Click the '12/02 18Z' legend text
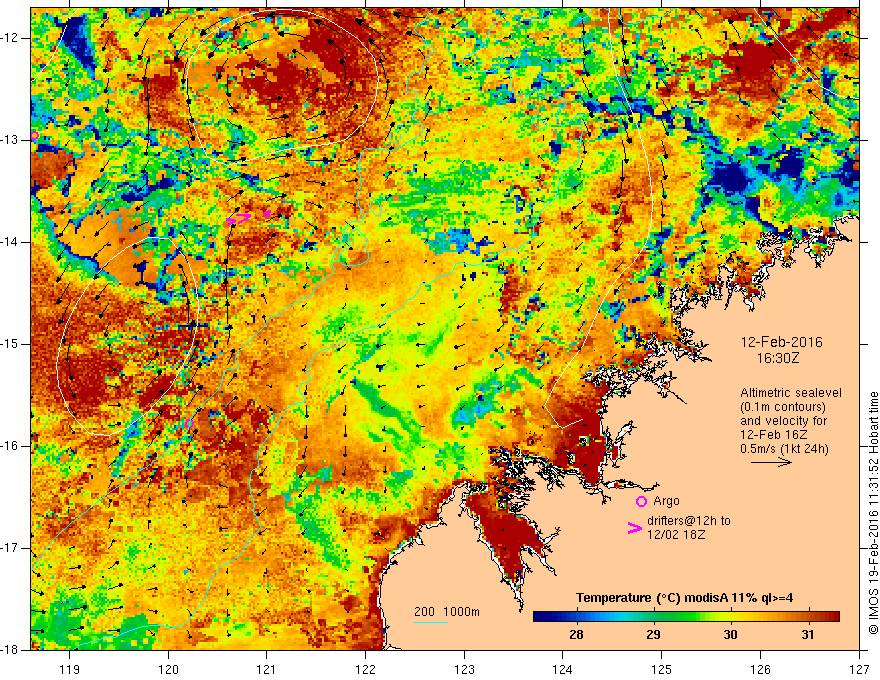880x680 pixels. click(x=676, y=535)
